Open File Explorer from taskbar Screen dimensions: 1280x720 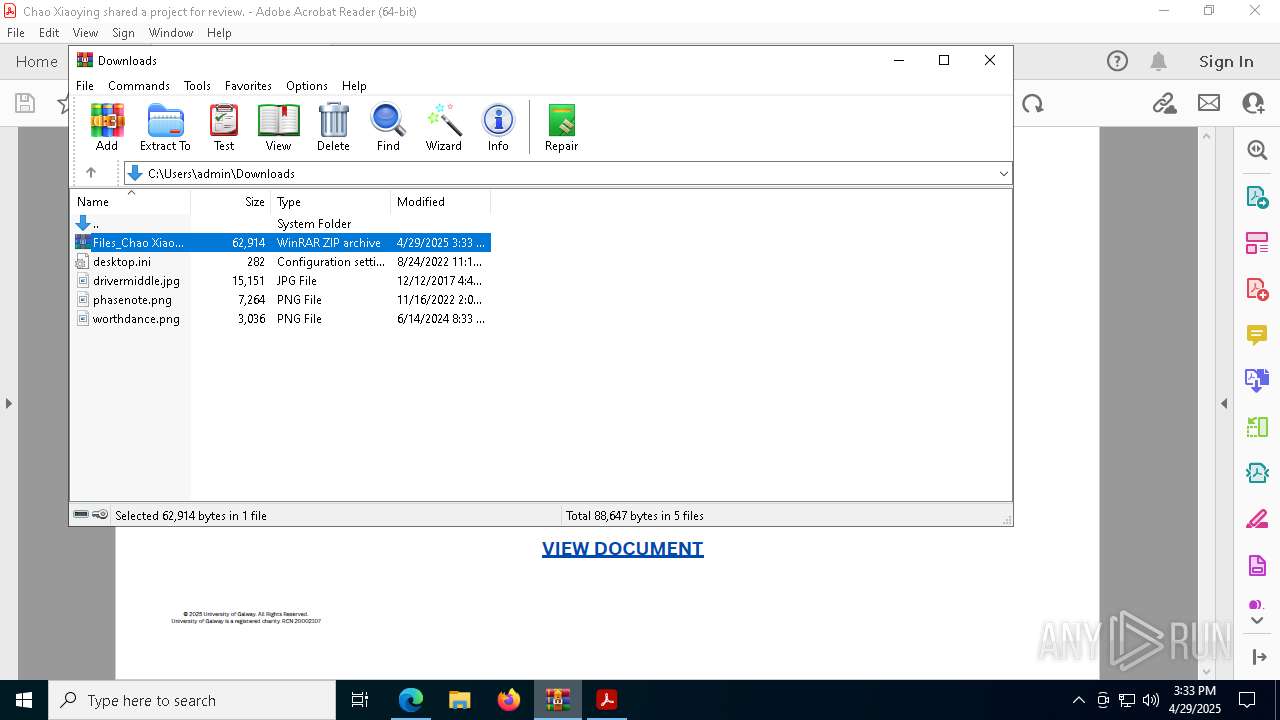point(460,700)
